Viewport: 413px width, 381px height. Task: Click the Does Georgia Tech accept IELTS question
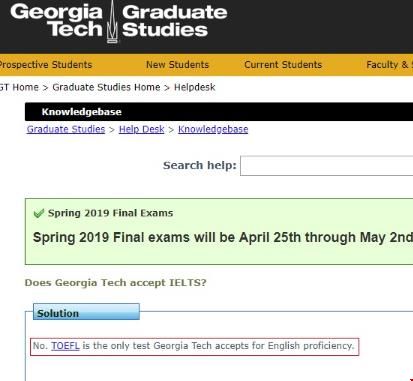click(x=115, y=283)
